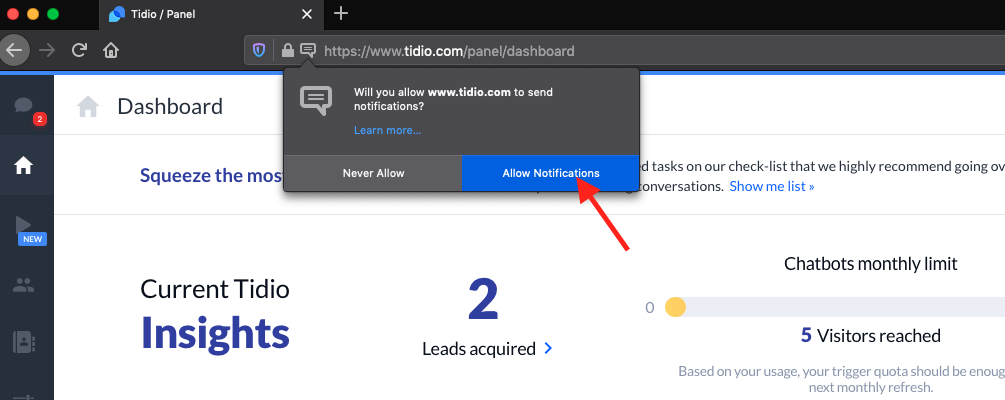The height and width of the screenshot is (400, 1005).
Task: Click the macOS green fullscreen window button
Action: (53, 13)
